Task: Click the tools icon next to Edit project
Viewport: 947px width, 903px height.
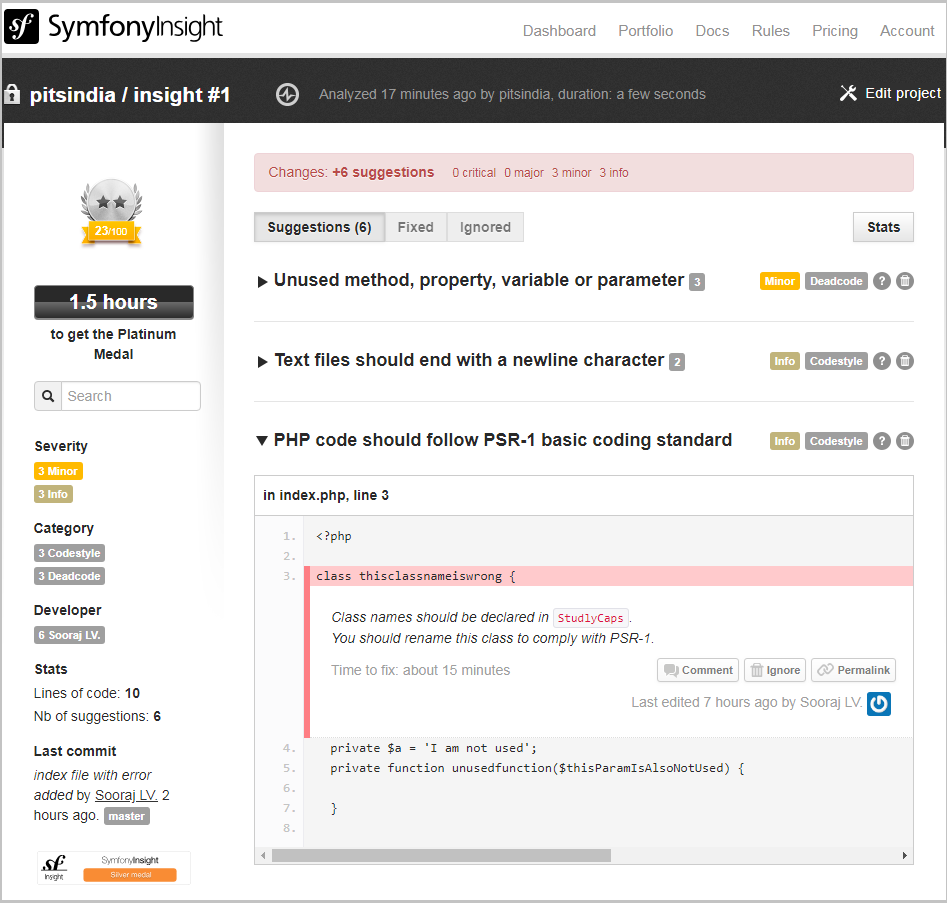Action: (x=848, y=93)
